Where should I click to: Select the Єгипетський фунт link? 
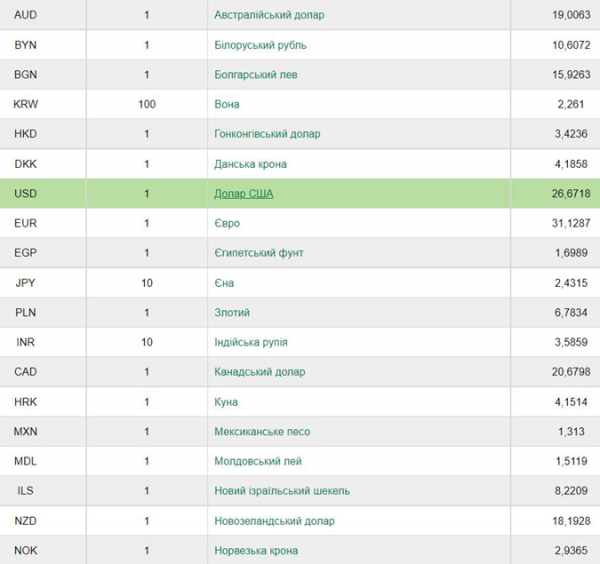[x=259, y=253]
